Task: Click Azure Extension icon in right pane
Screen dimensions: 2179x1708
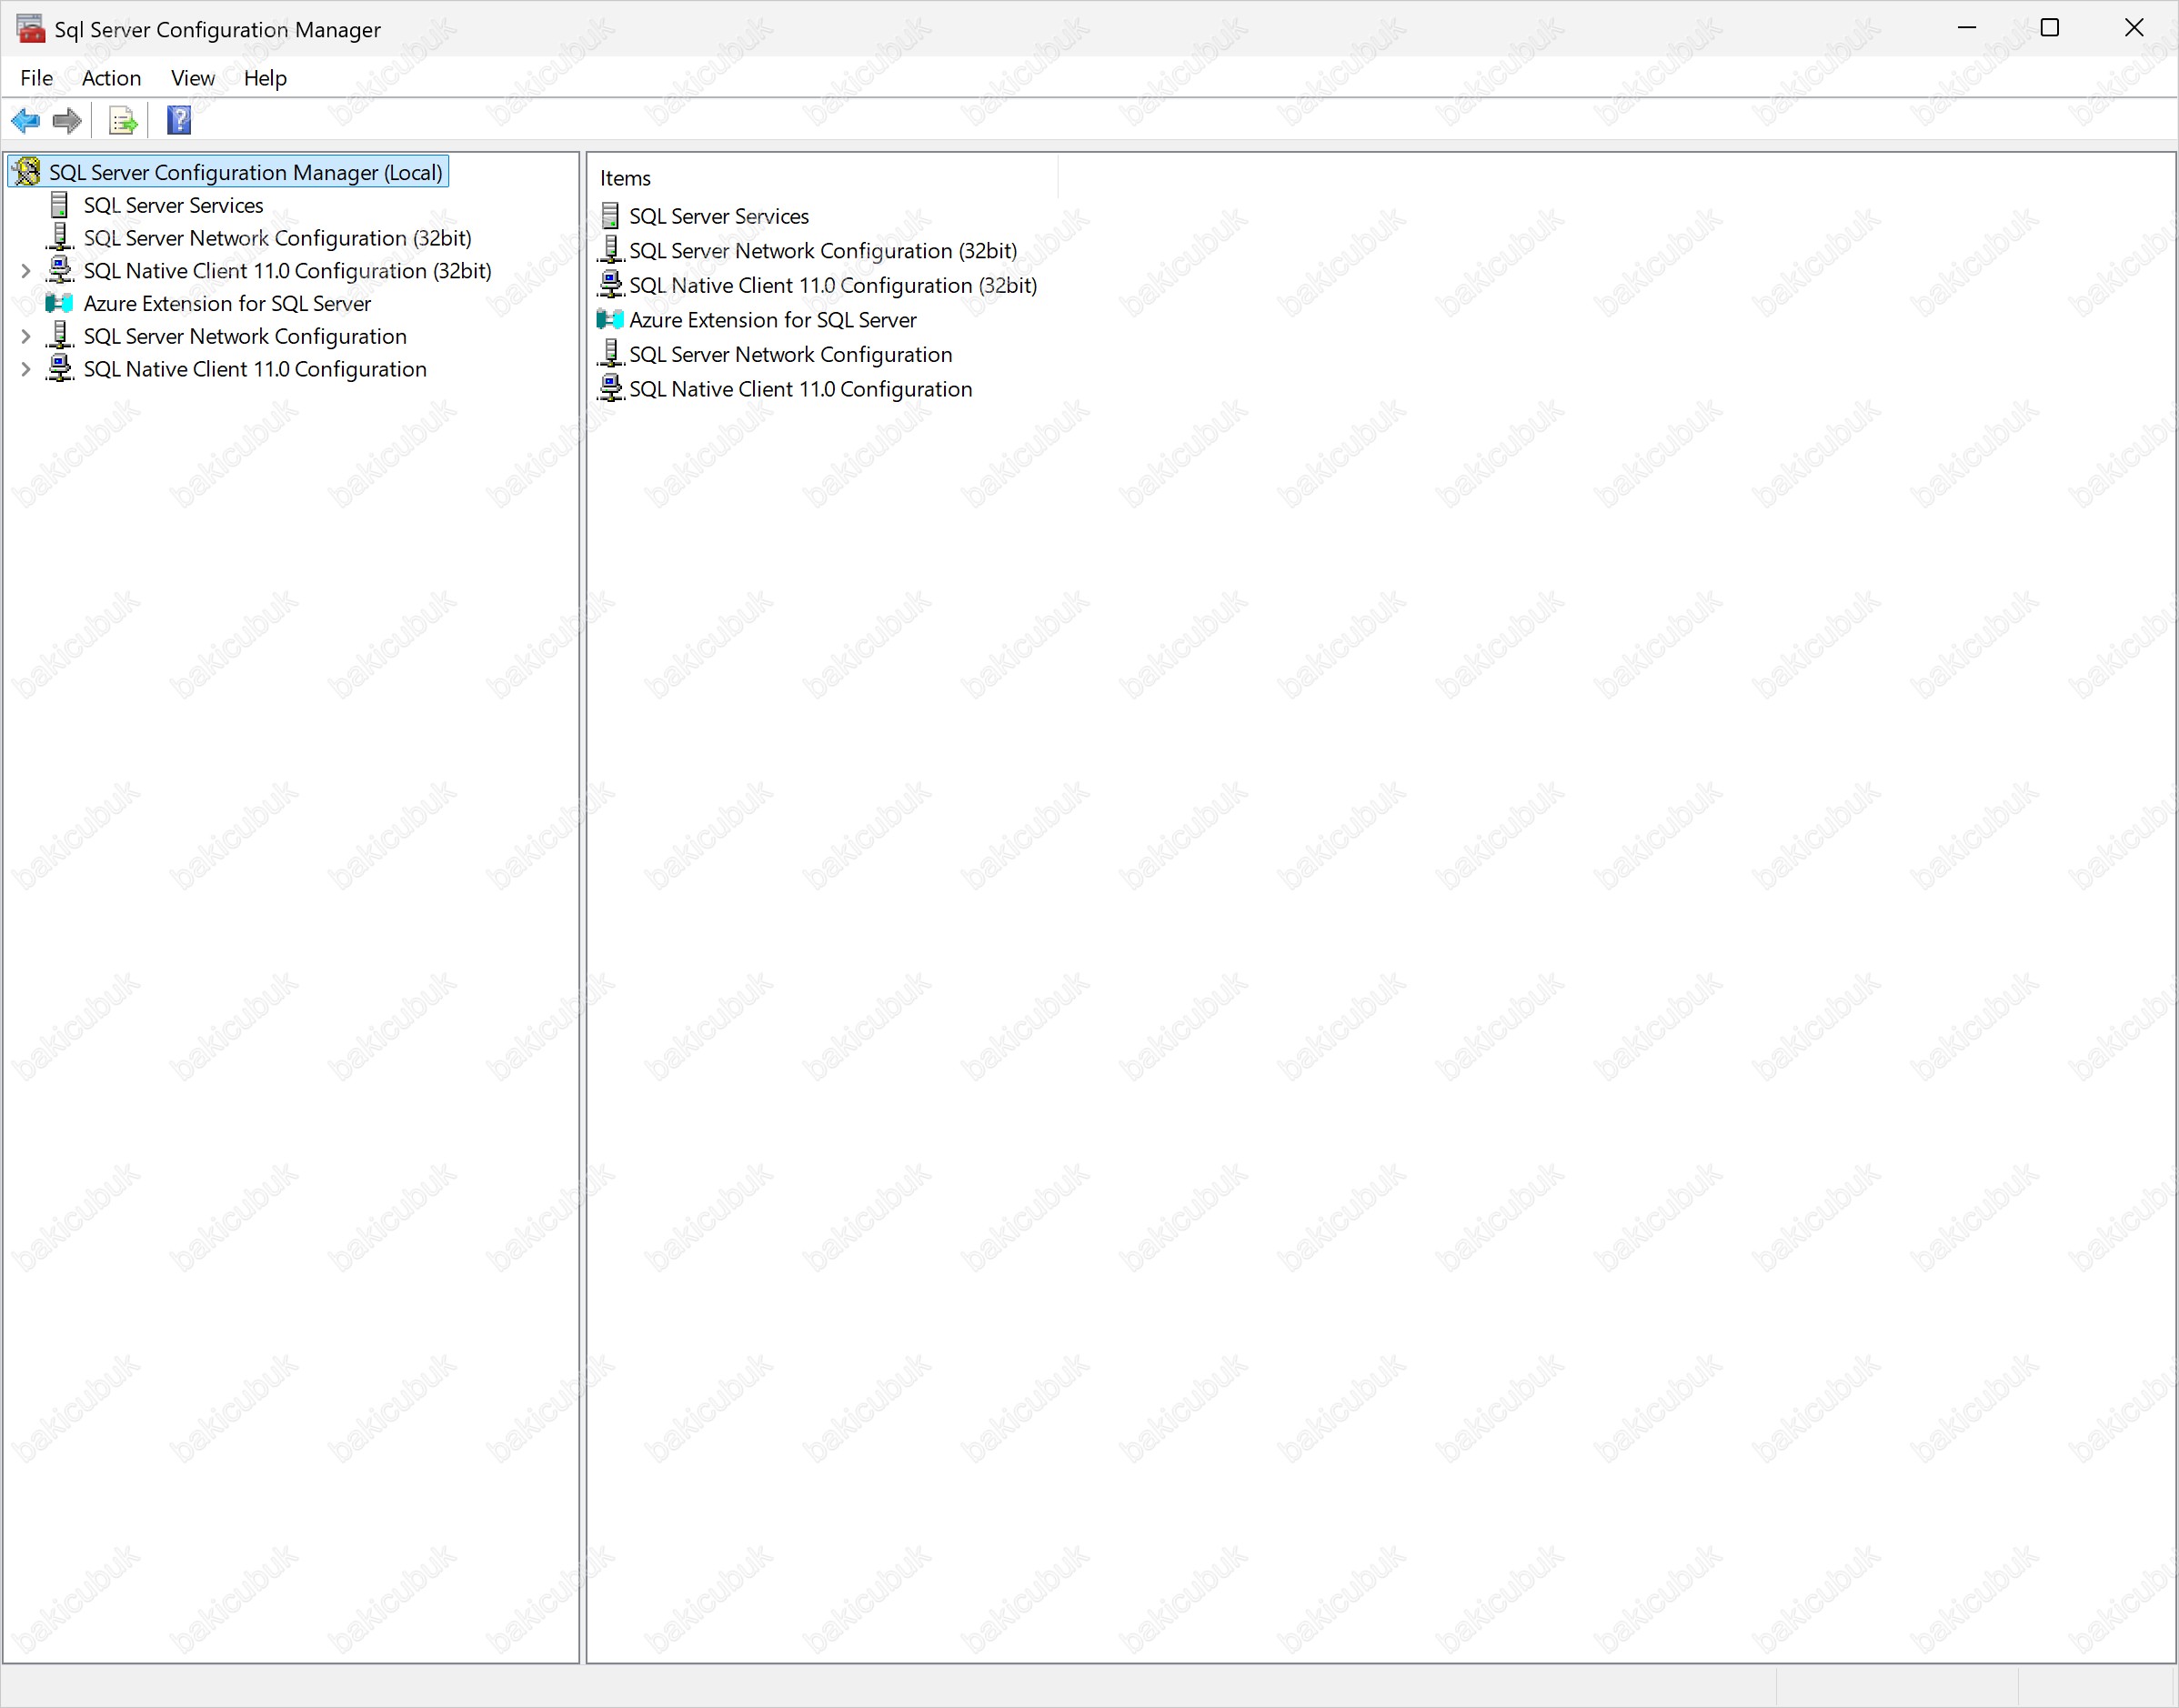Action: [x=610, y=320]
